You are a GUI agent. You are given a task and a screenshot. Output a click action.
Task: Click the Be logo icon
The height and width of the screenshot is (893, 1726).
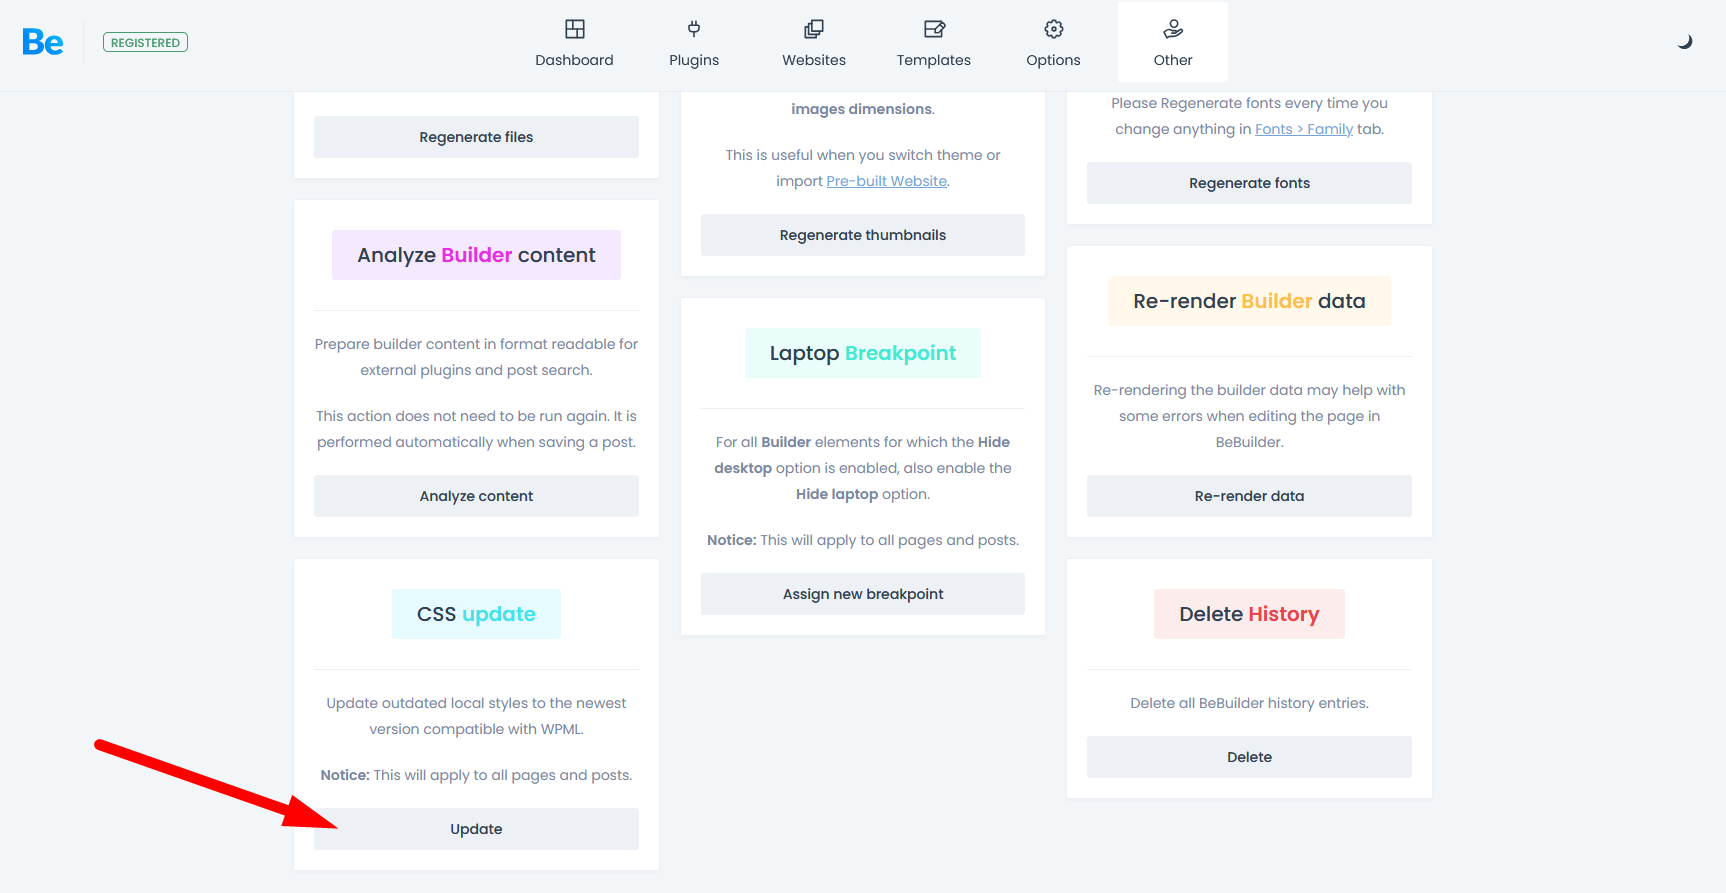point(43,42)
